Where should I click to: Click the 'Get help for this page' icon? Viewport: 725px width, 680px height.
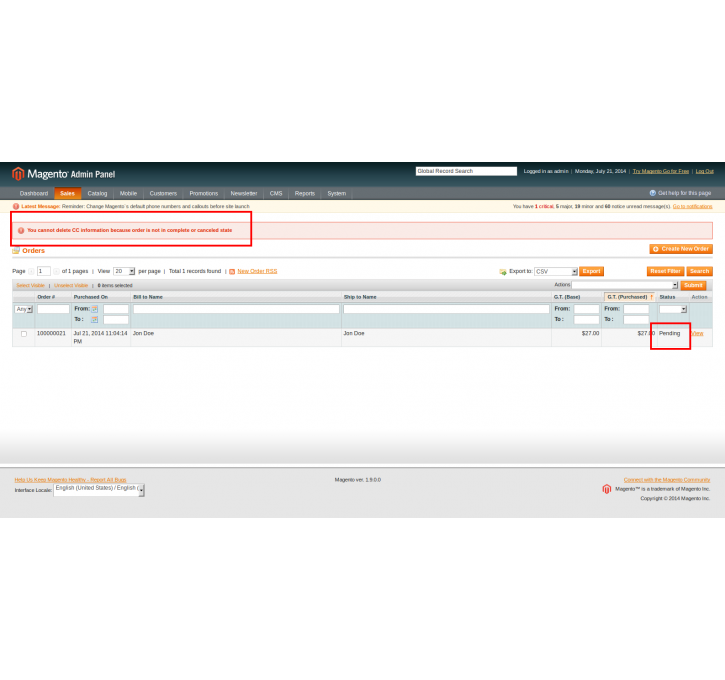point(652,193)
